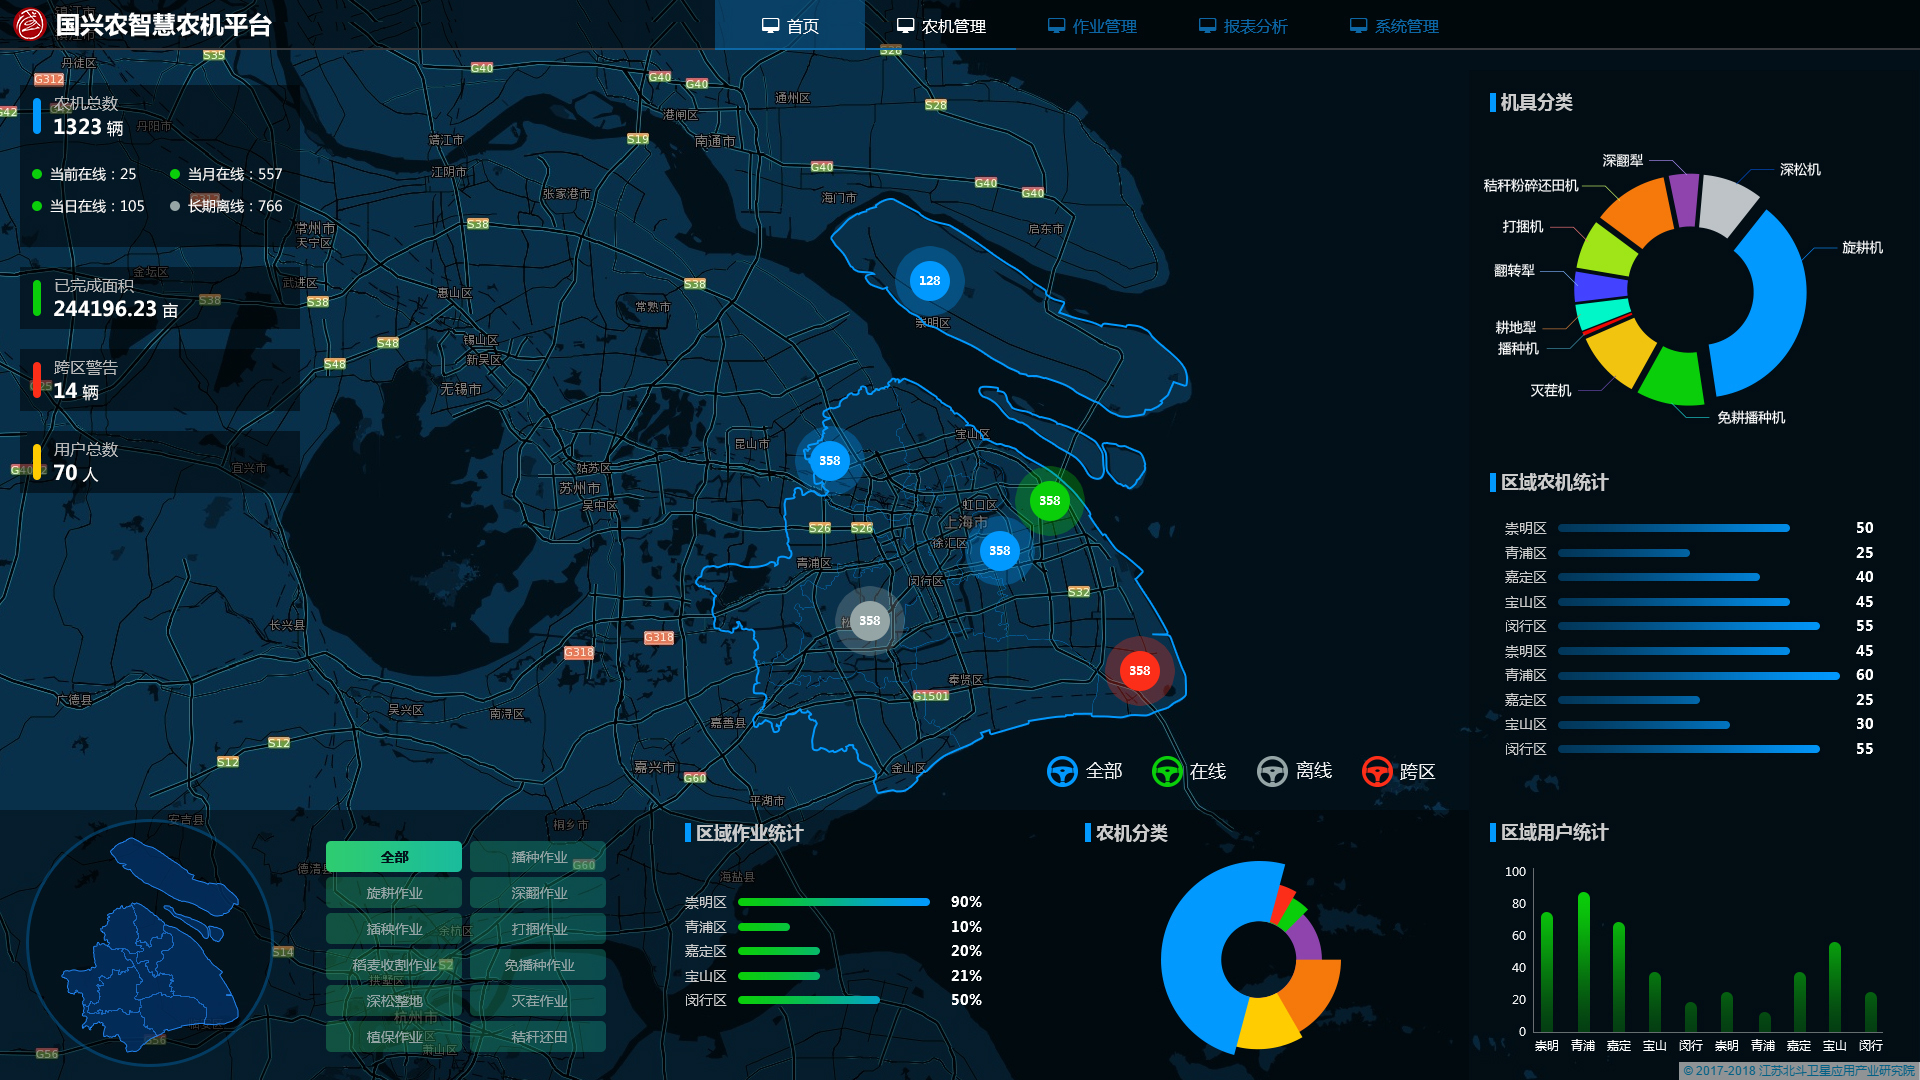Click the red platform logo icon
The height and width of the screenshot is (1080, 1920).
(x=30, y=24)
